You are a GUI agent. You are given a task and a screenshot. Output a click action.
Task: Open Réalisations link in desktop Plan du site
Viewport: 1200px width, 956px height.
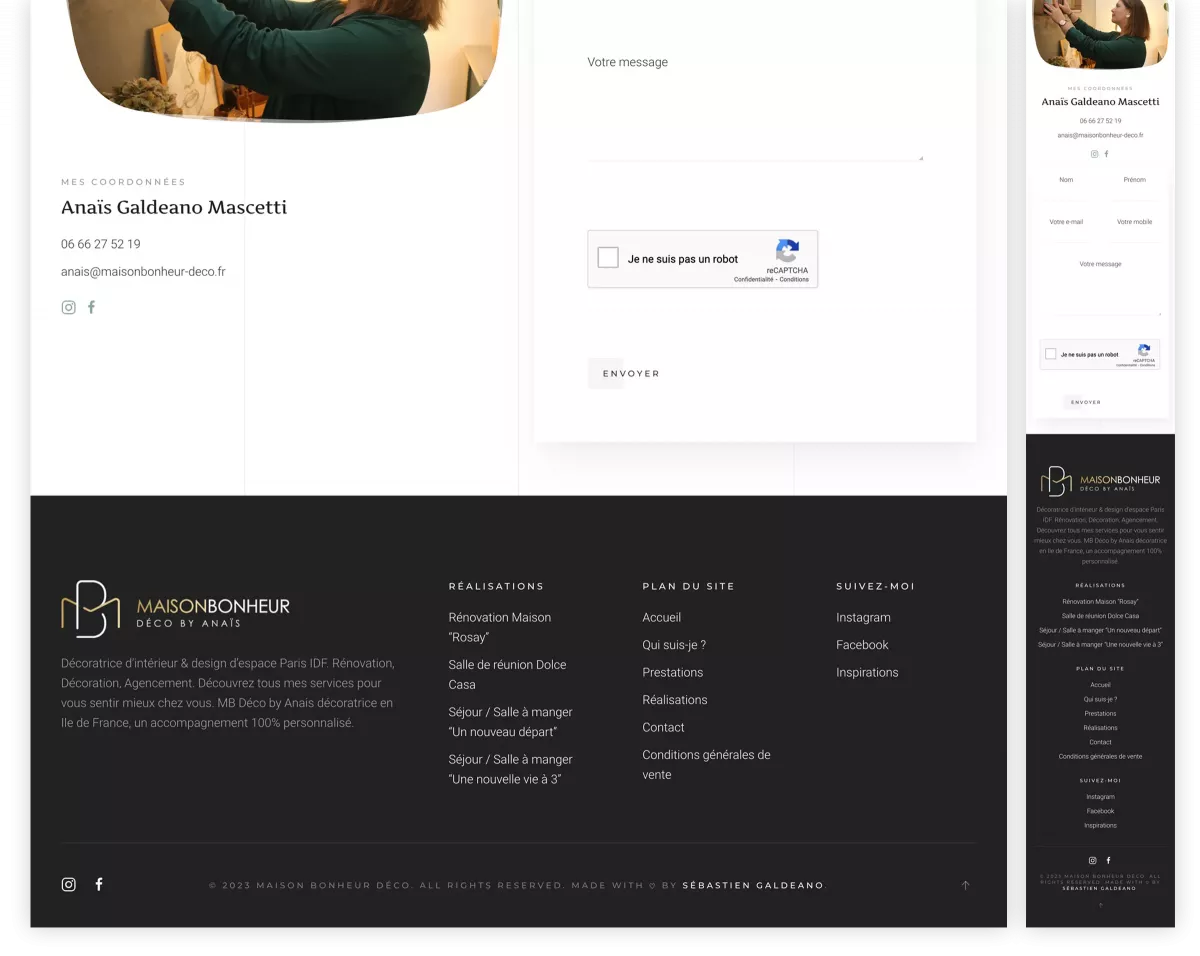[674, 700]
